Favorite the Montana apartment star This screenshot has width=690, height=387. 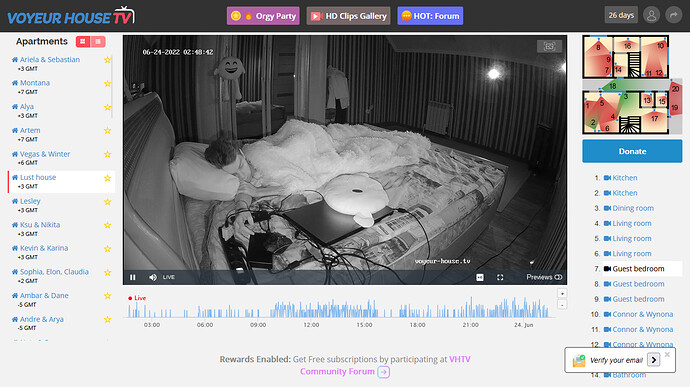pos(107,84)
